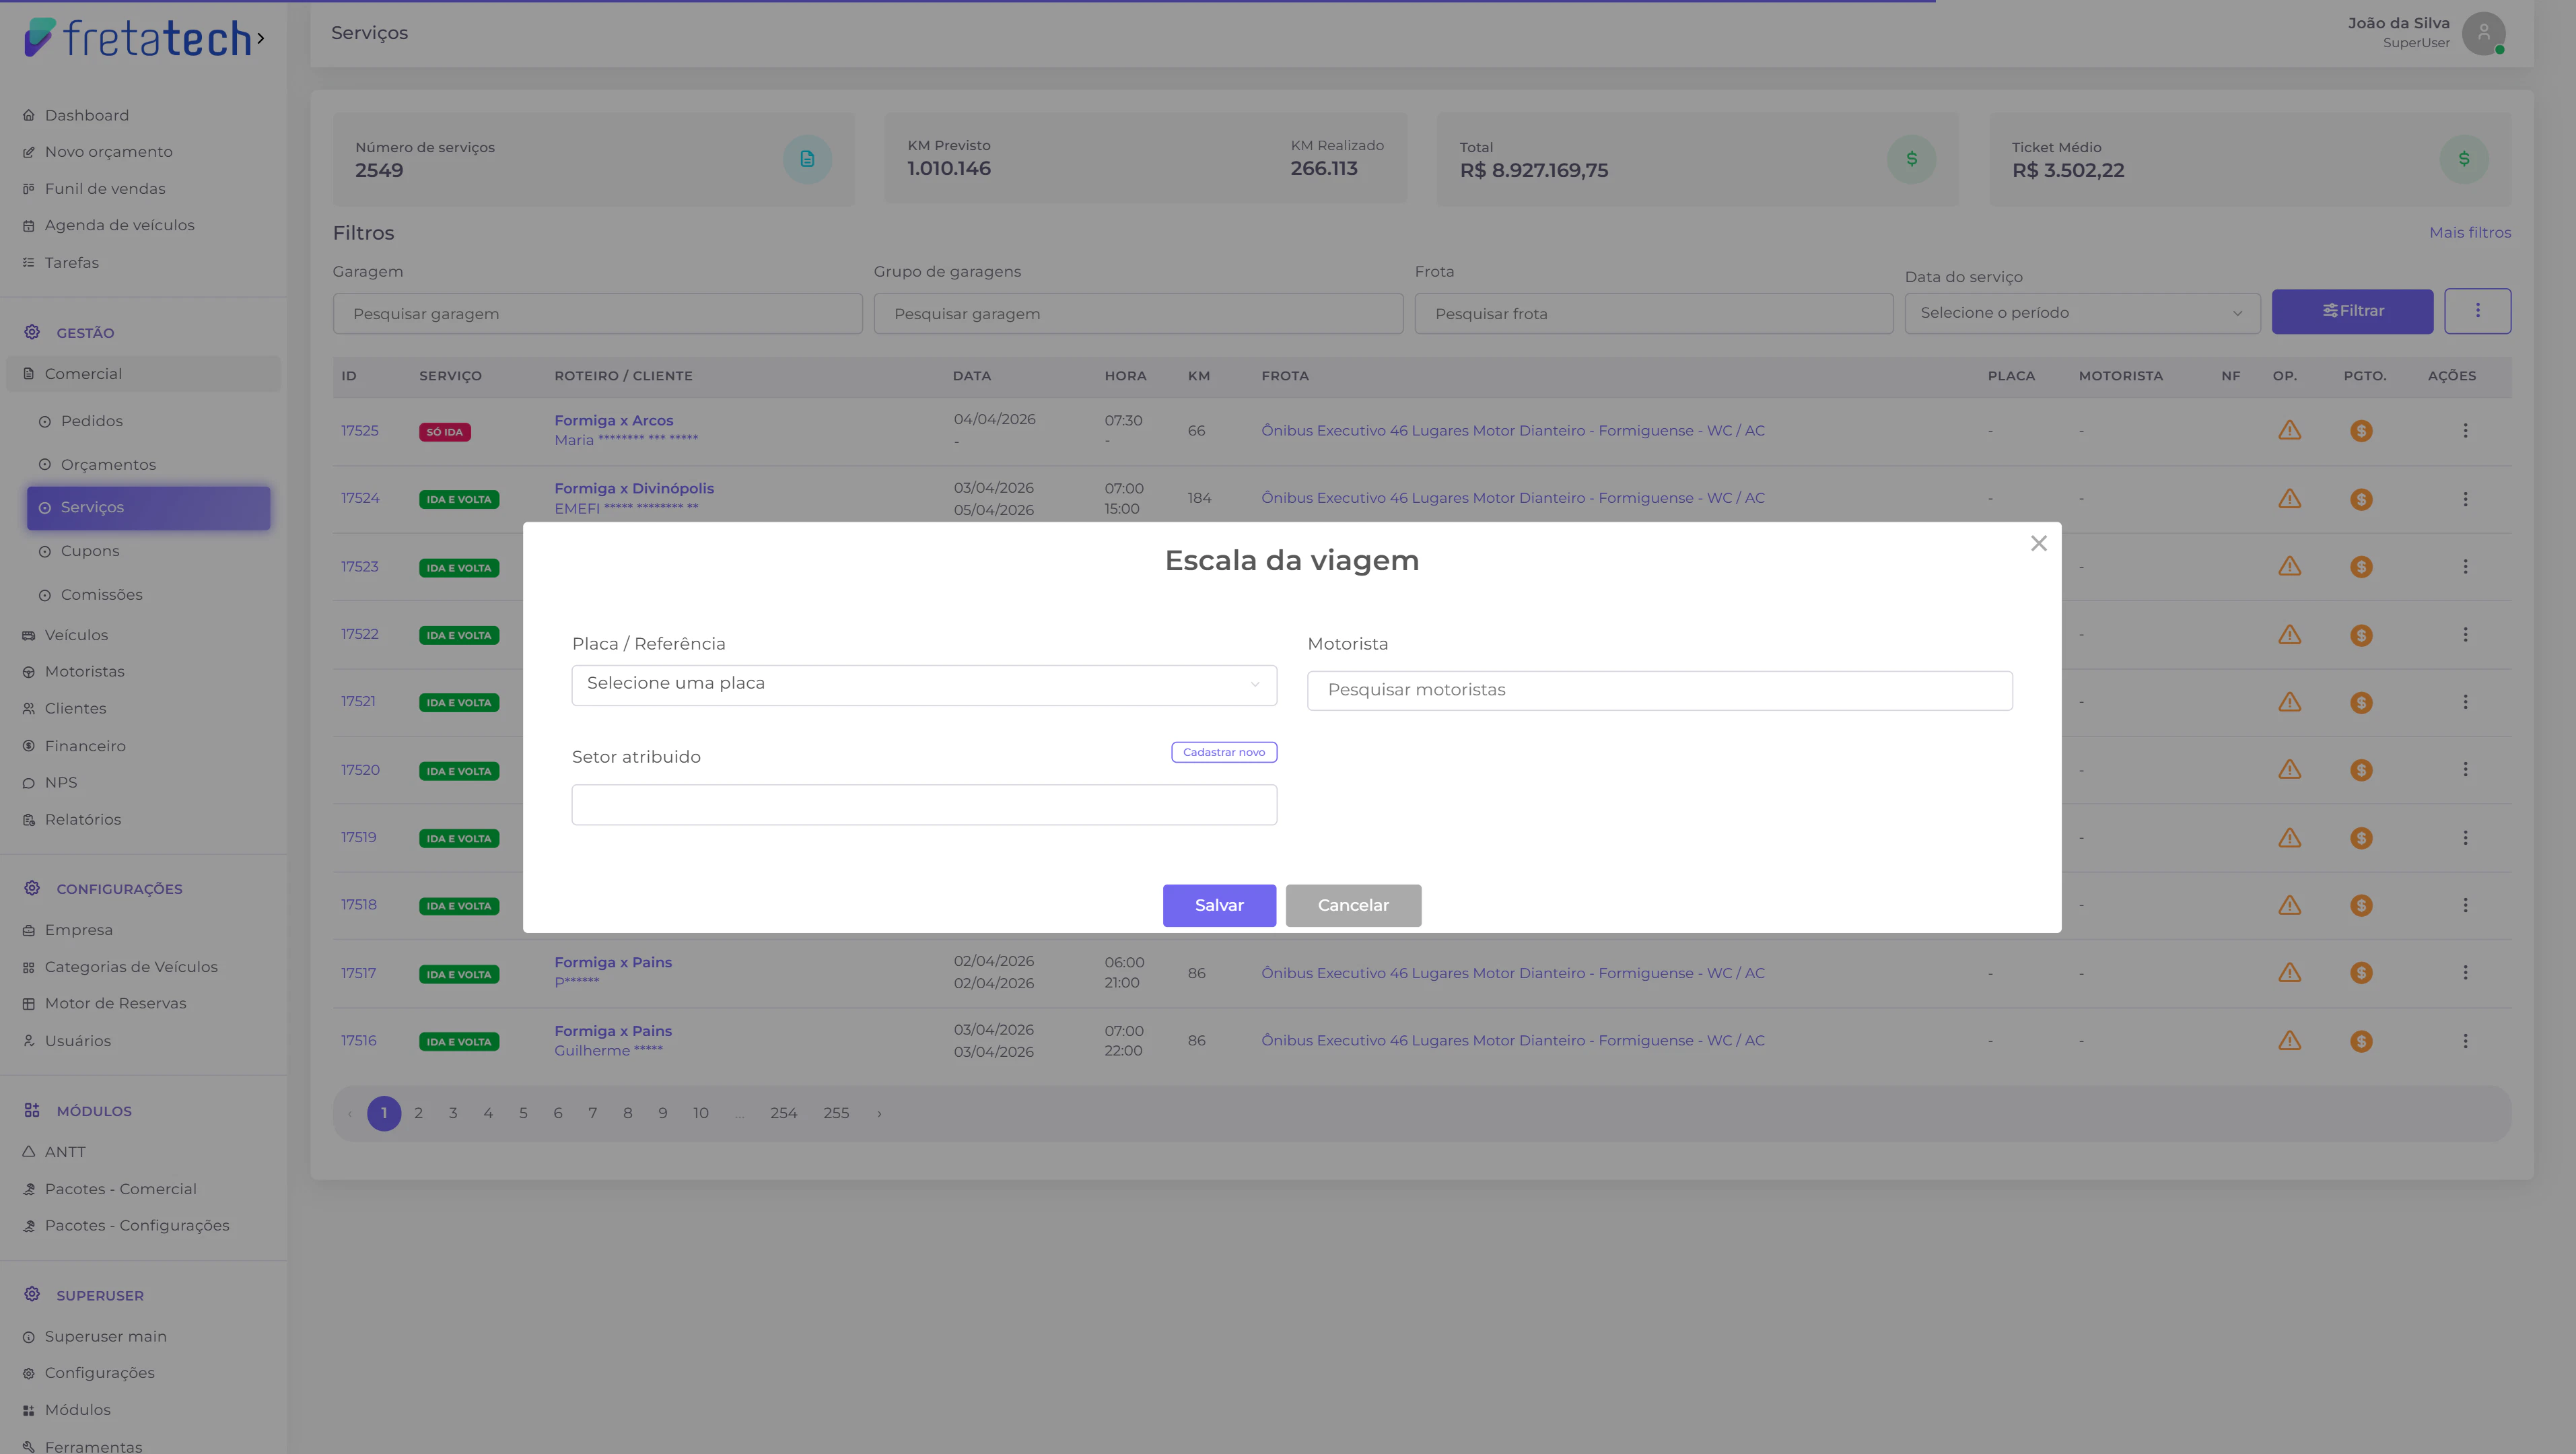Open the user profile avatar for João da Silva
Viewport: 2576px width, 1454px height.
(2485, 33)
